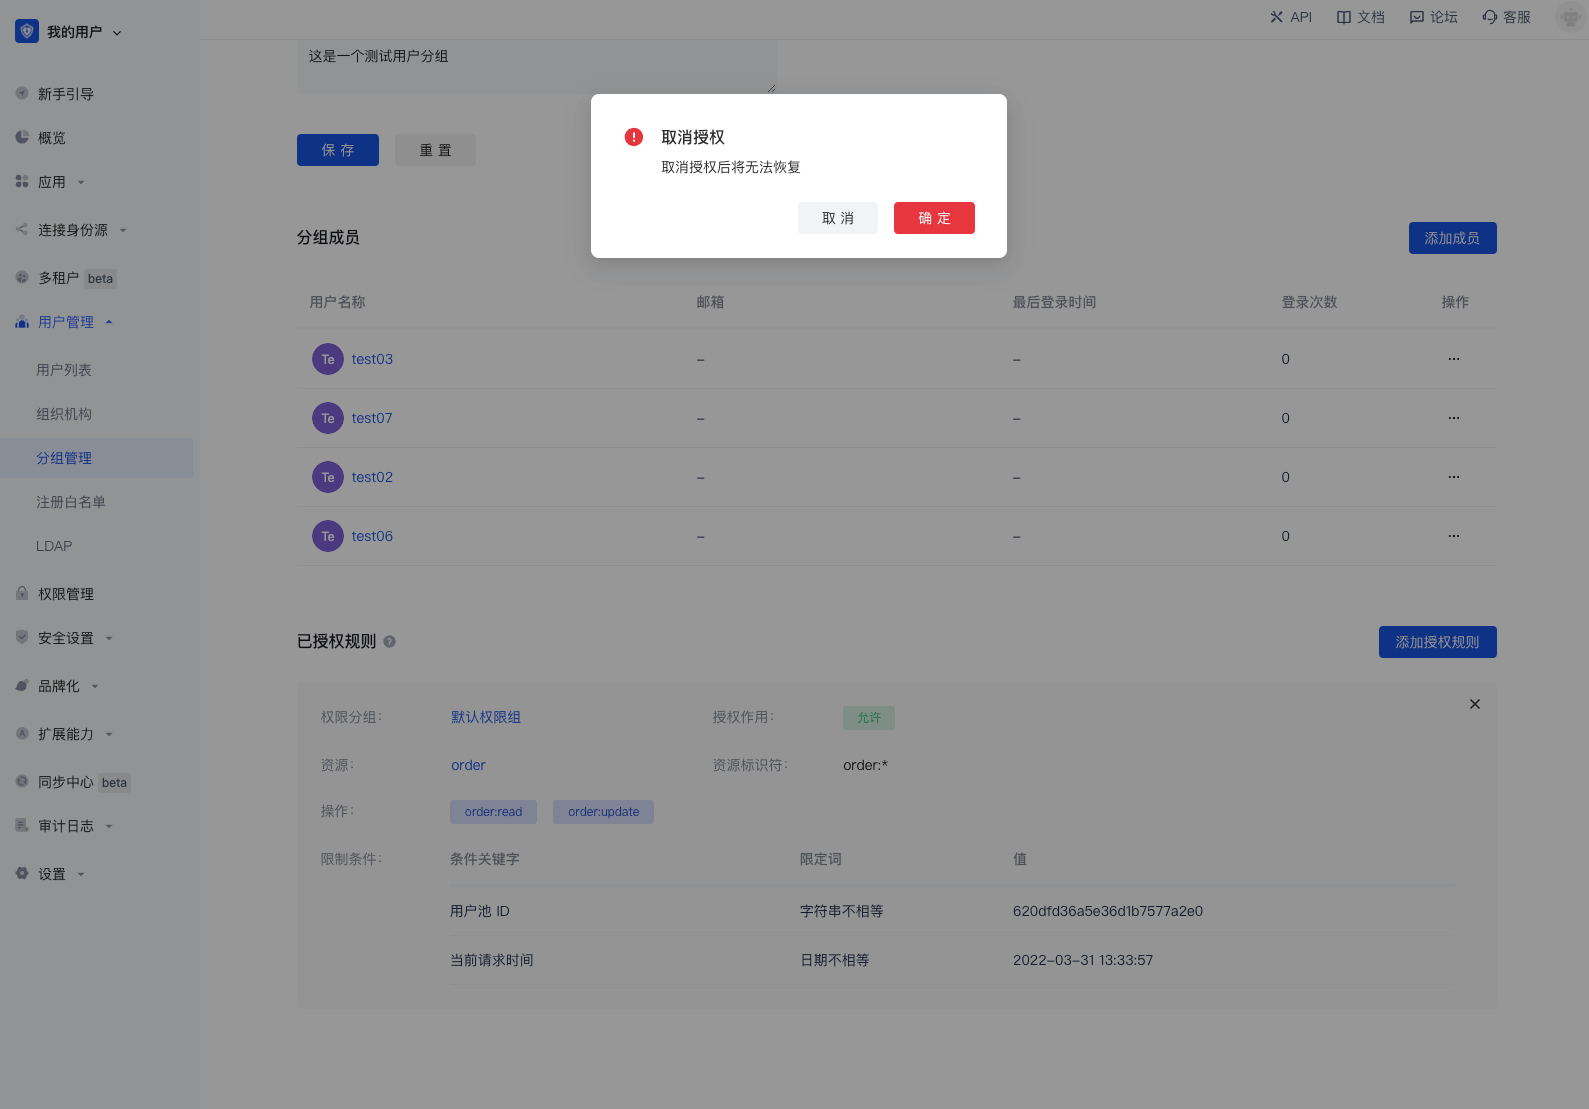
Task: Click the 客服 headset support icon
Action: (x=1490, y=17)
